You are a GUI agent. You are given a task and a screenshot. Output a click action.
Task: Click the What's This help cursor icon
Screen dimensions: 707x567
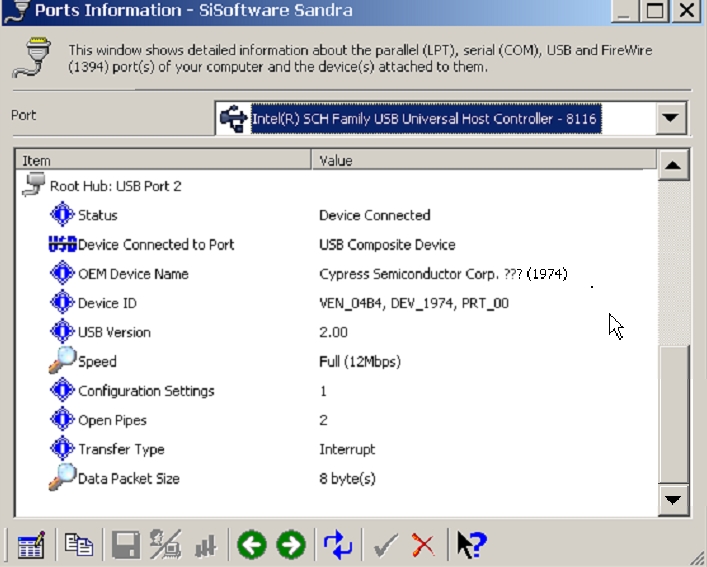tap(472, 544)
